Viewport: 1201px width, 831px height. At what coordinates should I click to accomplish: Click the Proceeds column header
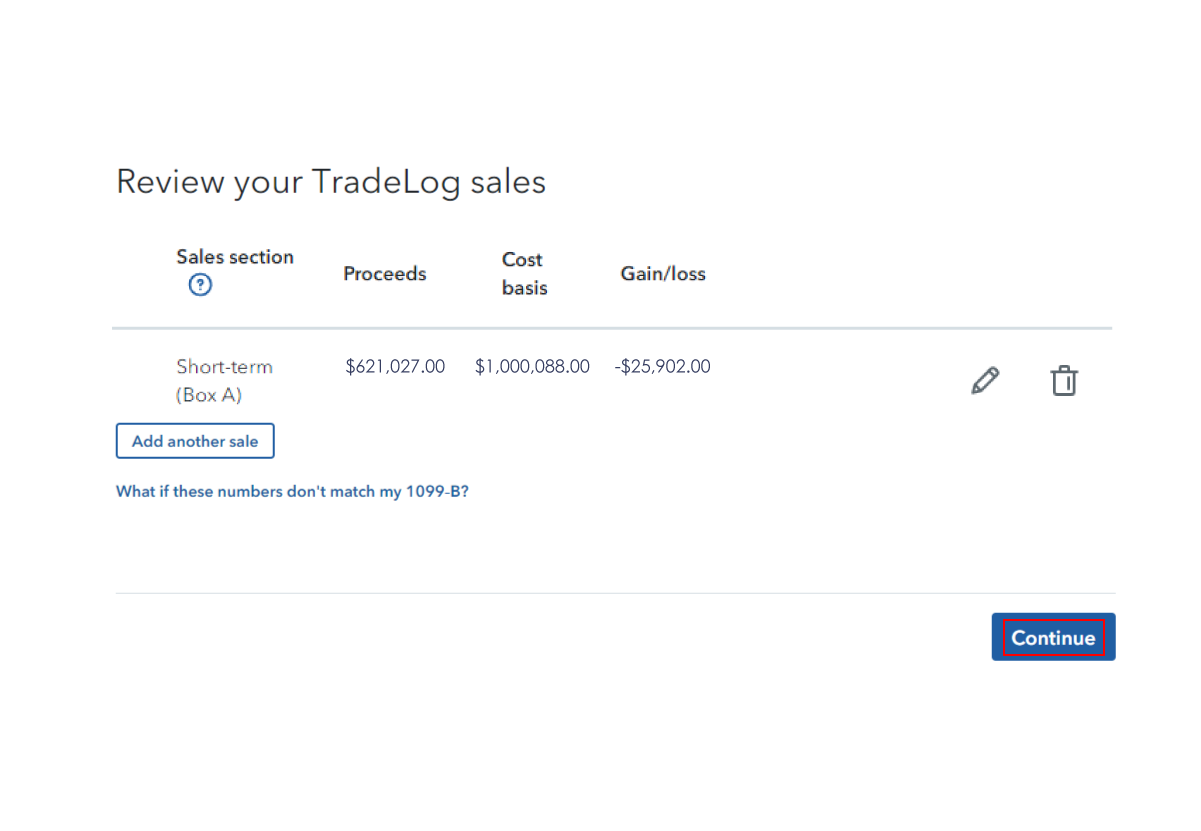[x=385, y=274]
